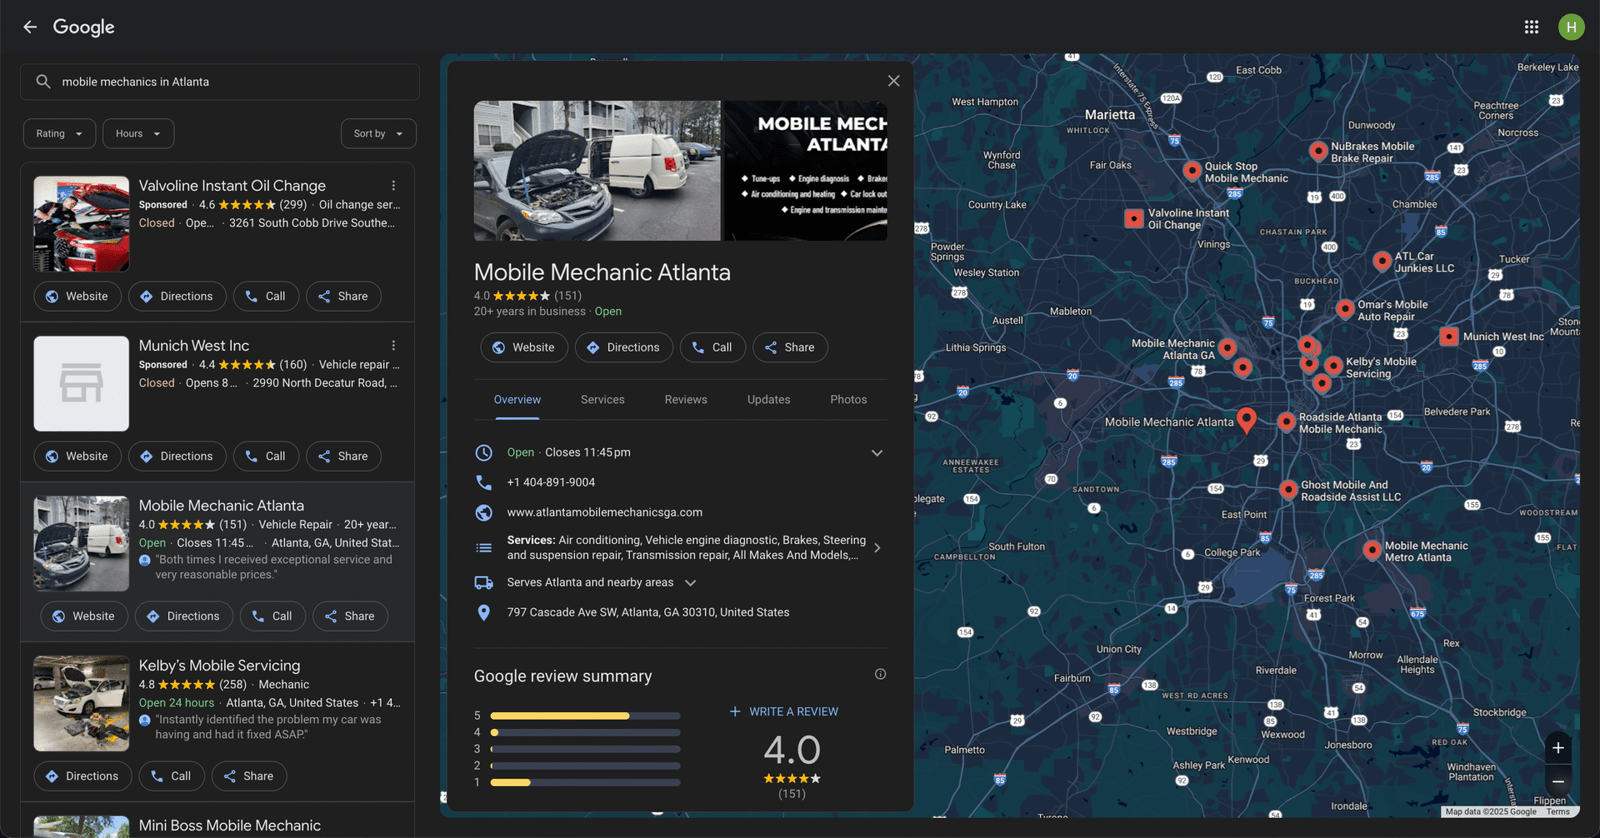The image size is (1600, 838).
Task: Click the 5-star rating bar
Action: tap(585, 716)
